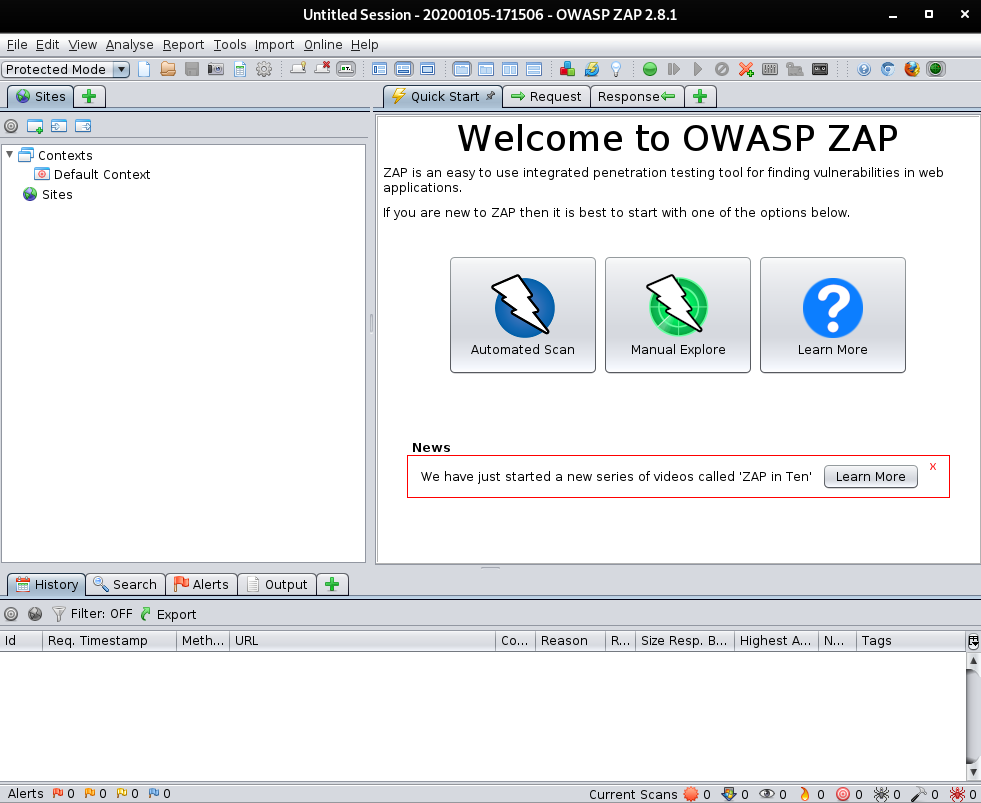Click the Export Context icon in Sites panel
981x803 pixels.
point(83,126)
